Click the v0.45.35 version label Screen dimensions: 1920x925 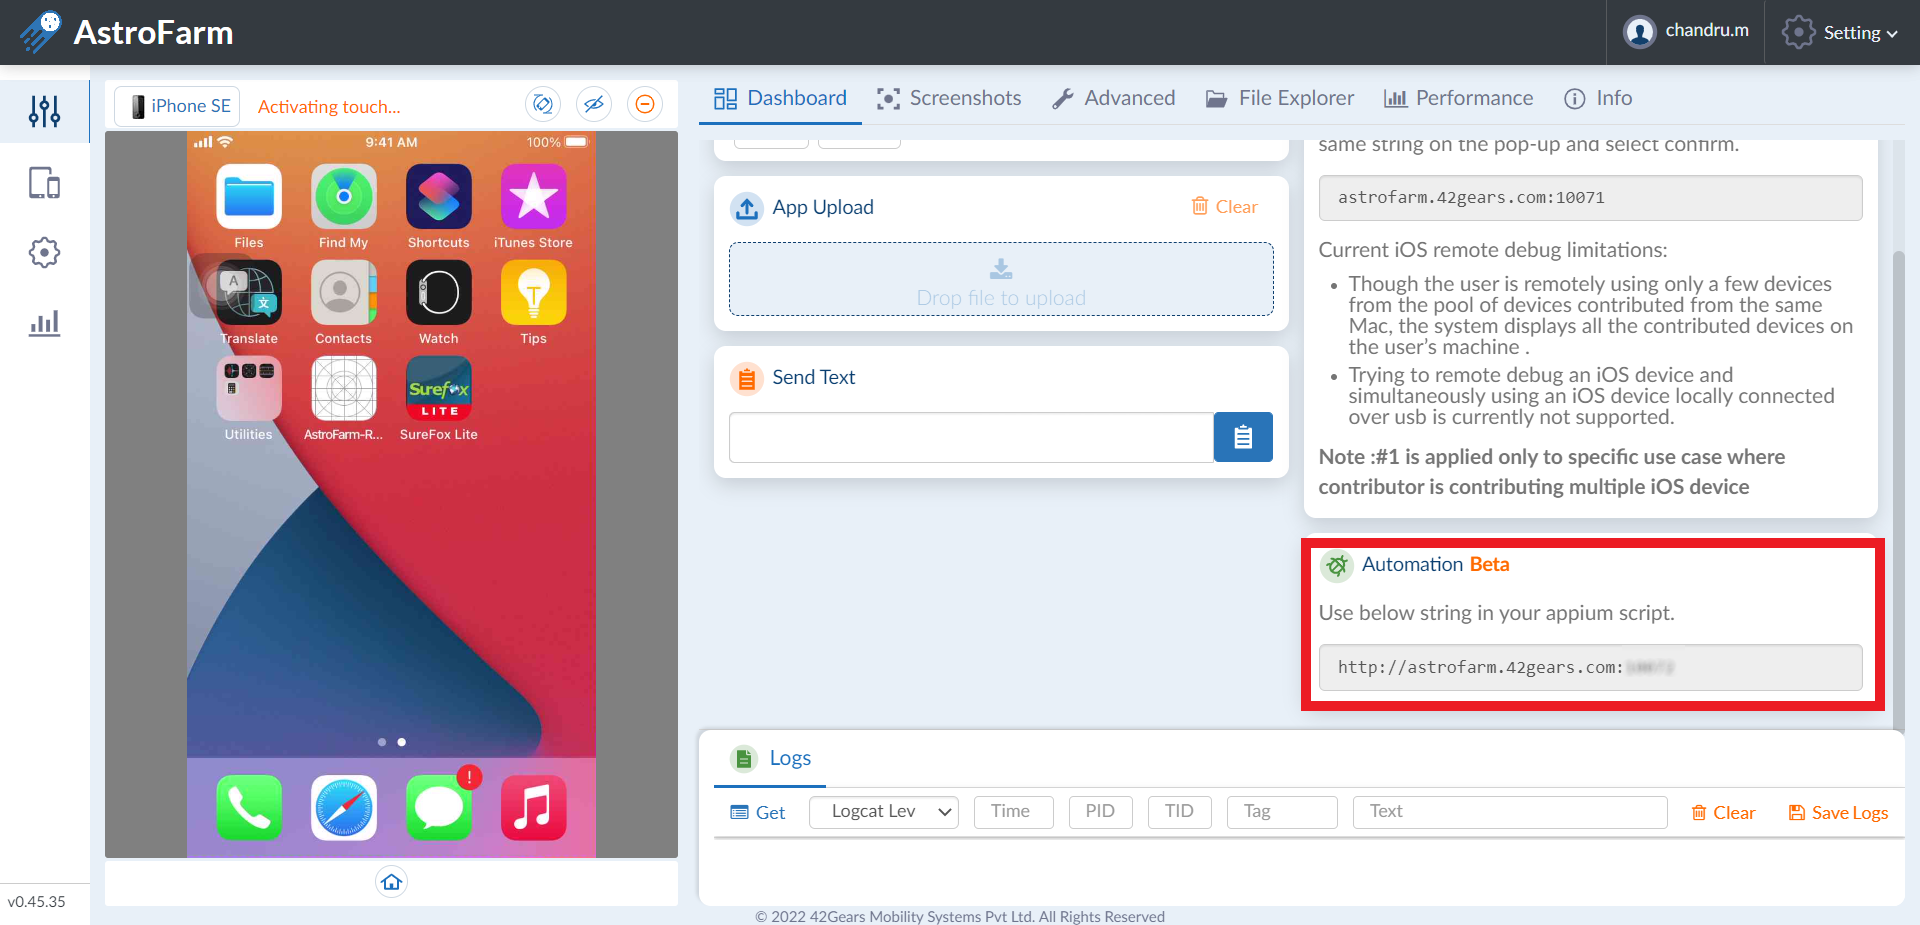tap(37, 901)
